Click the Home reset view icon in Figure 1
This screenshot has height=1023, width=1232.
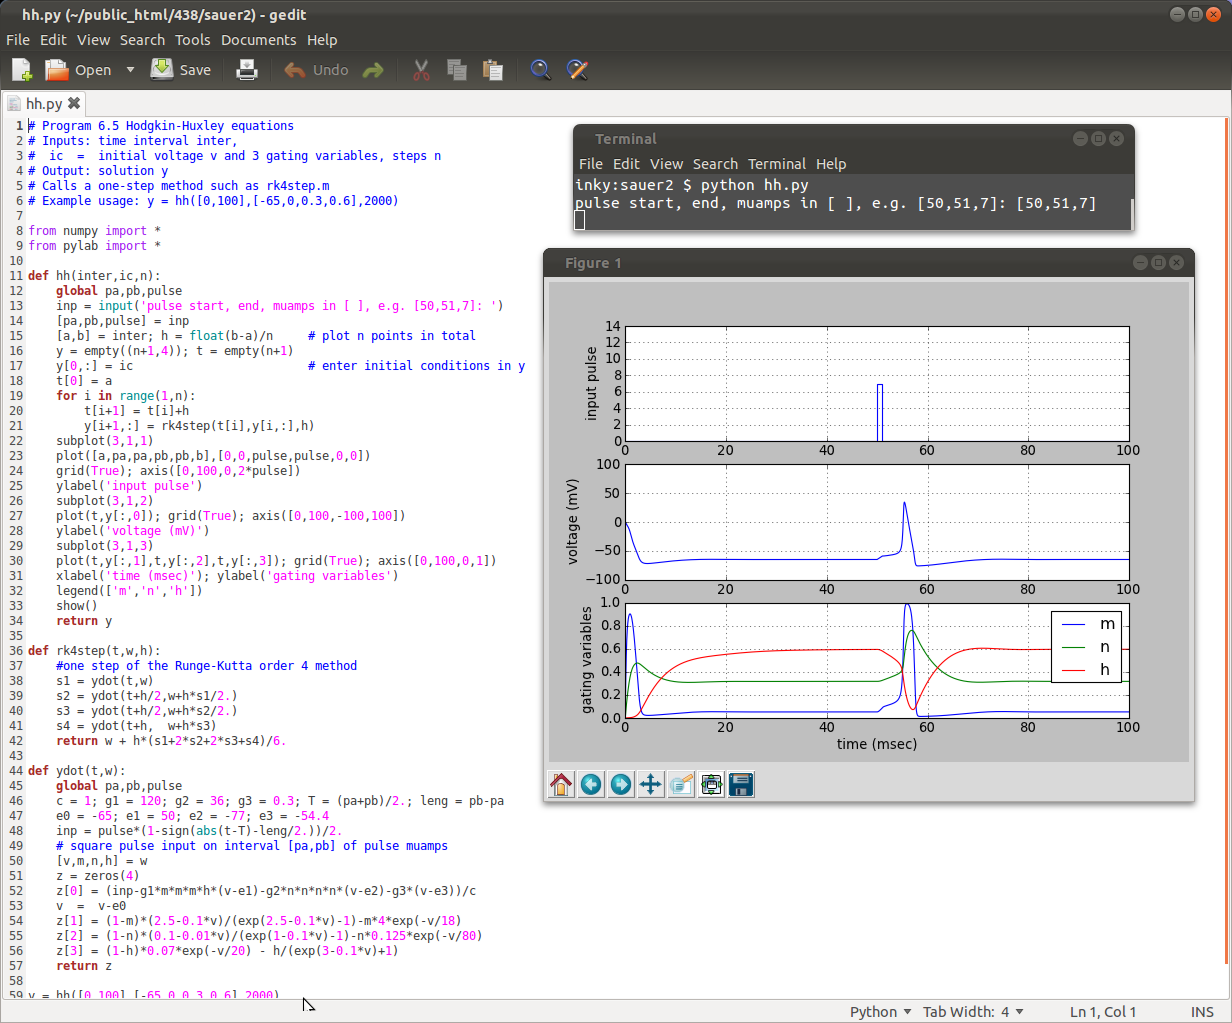[561, 784]
